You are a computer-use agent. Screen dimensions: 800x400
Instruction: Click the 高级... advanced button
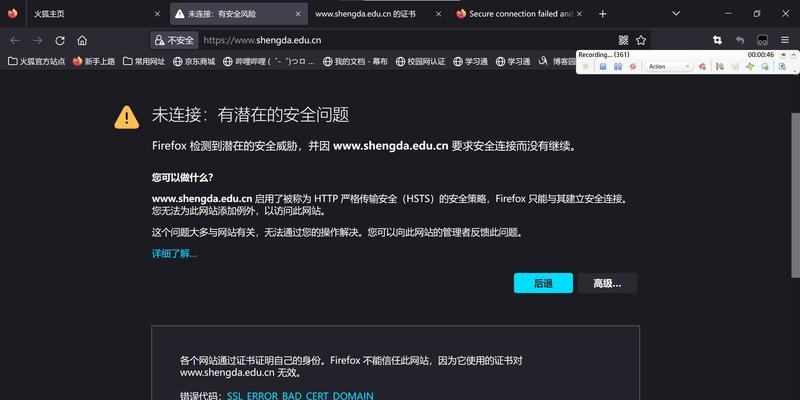click(607, 283)
